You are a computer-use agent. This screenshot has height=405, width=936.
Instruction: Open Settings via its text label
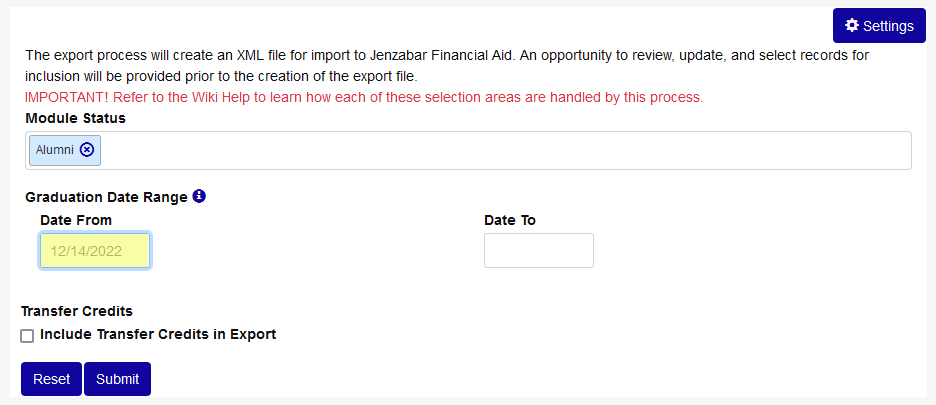point(888,26)
